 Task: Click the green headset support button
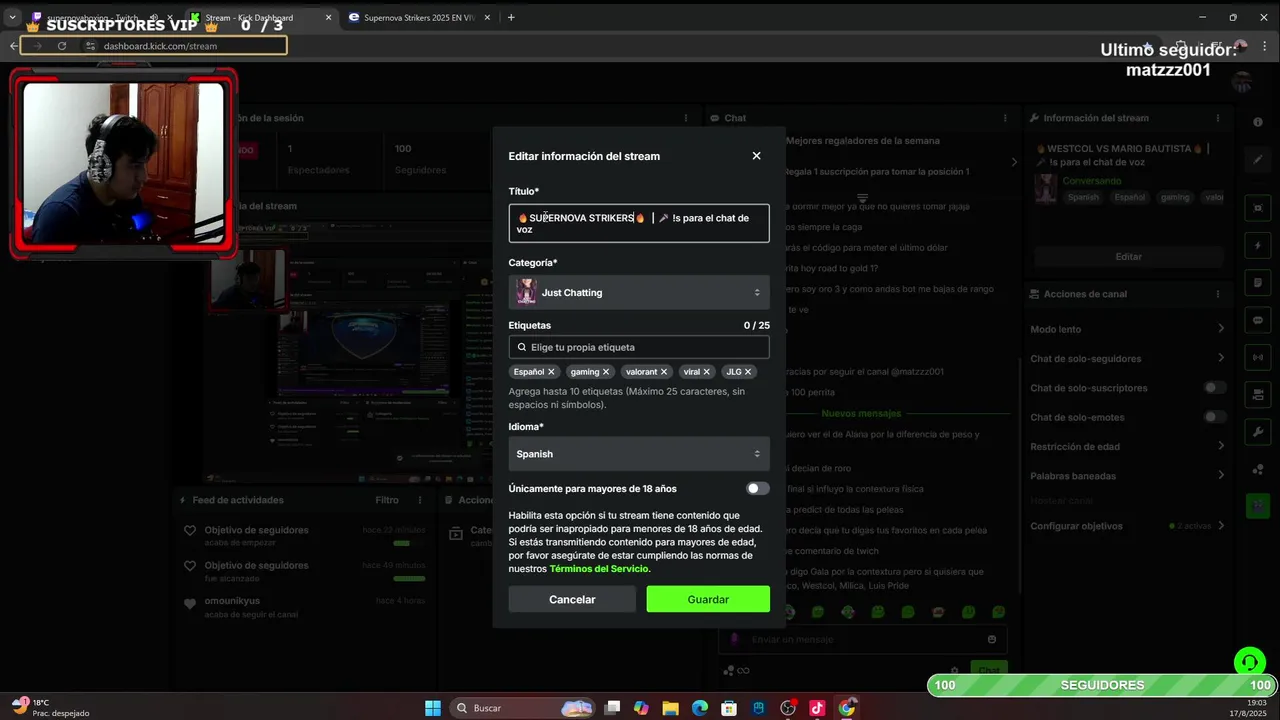pos(1249,662)
